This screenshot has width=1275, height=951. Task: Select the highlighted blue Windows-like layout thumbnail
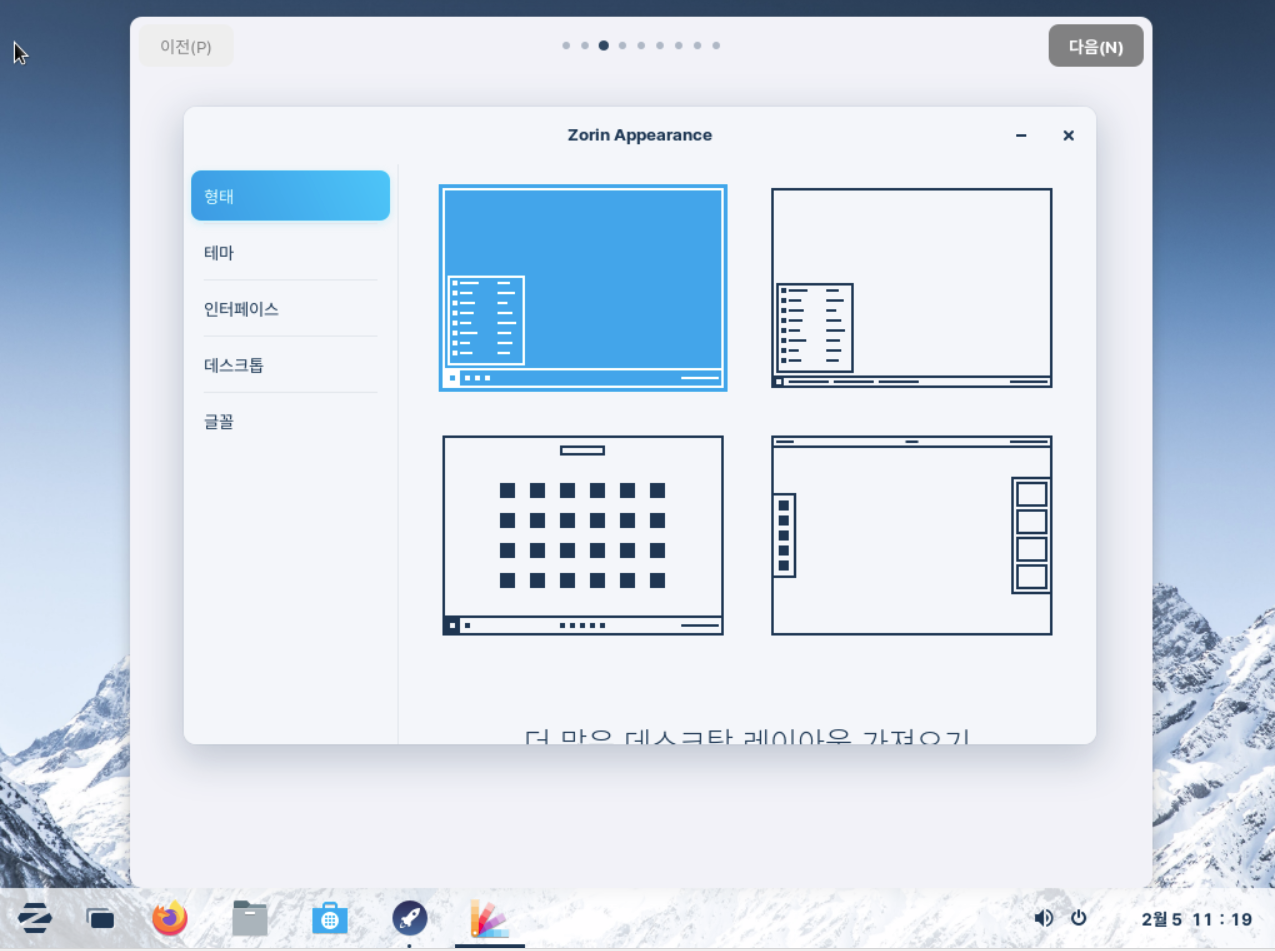[x=583, y=288]
